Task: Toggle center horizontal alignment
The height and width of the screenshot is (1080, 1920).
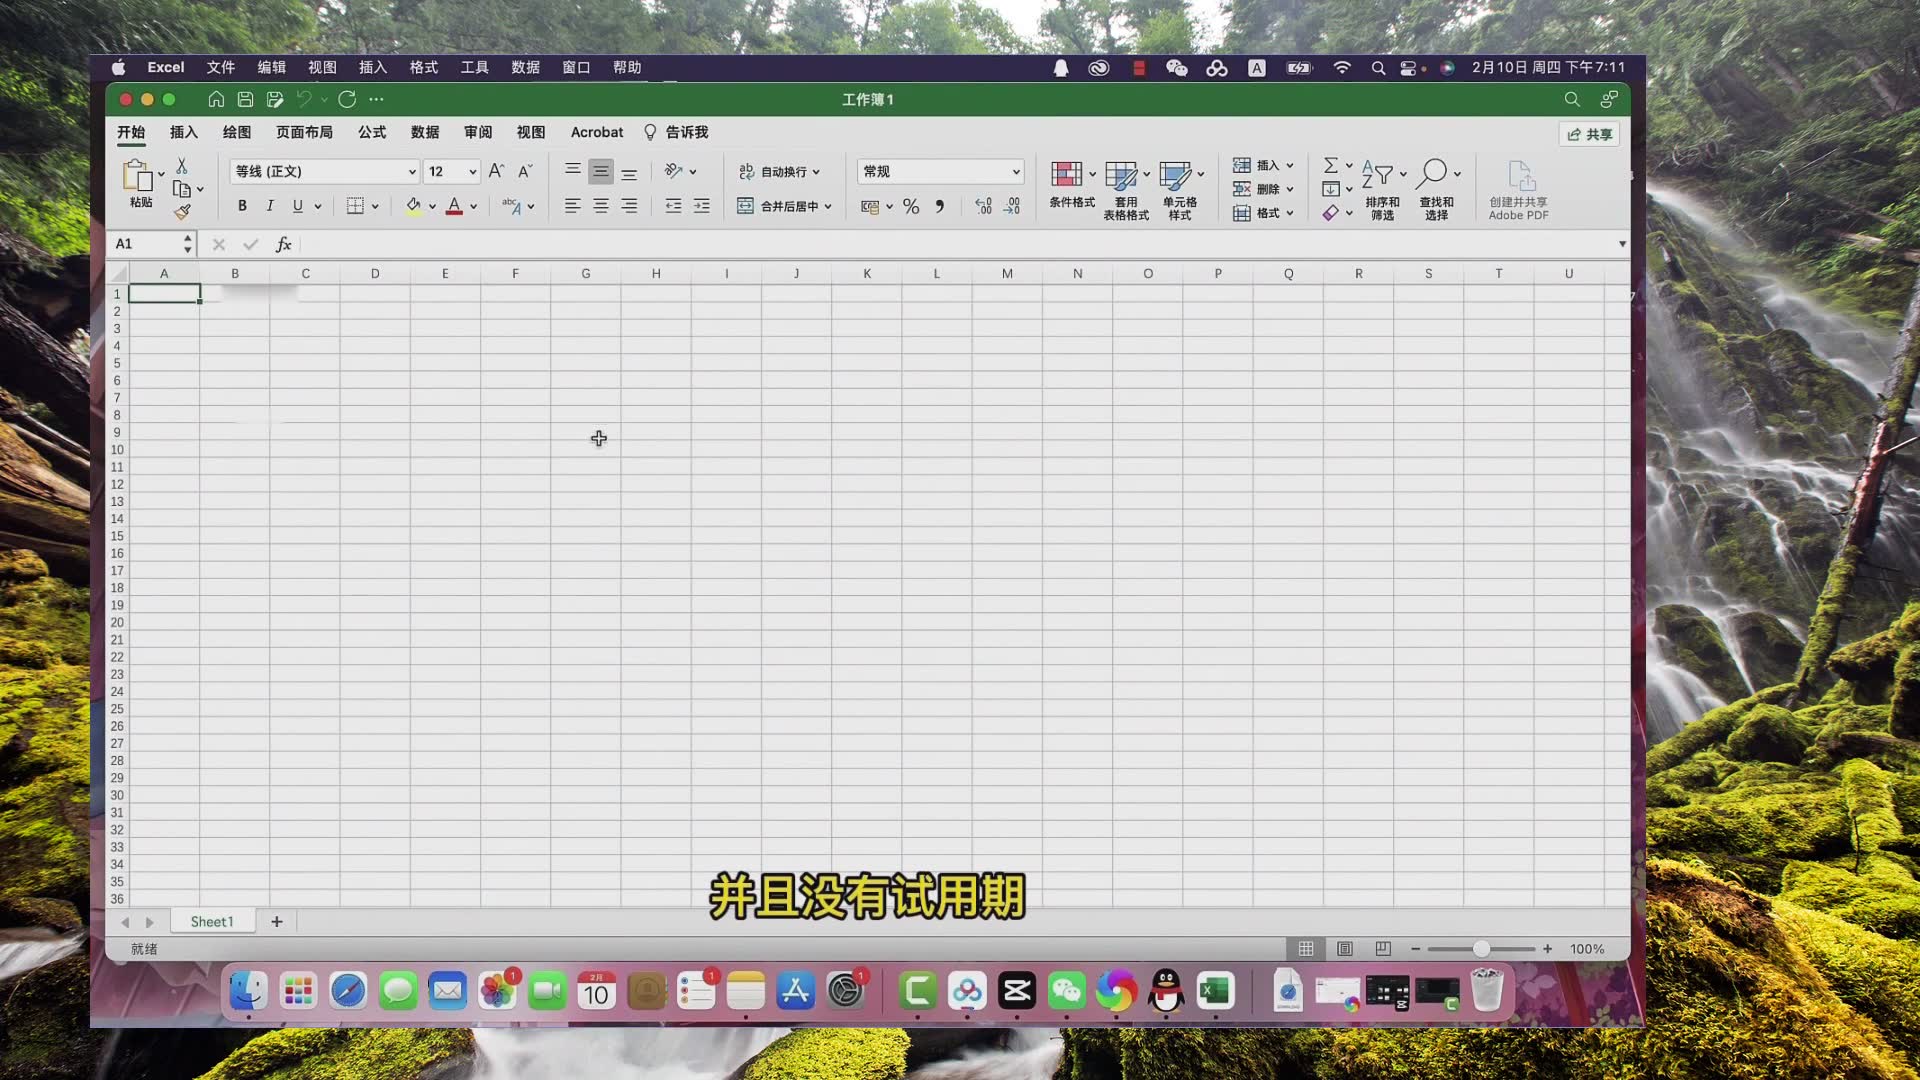Action: click(601, 206)
